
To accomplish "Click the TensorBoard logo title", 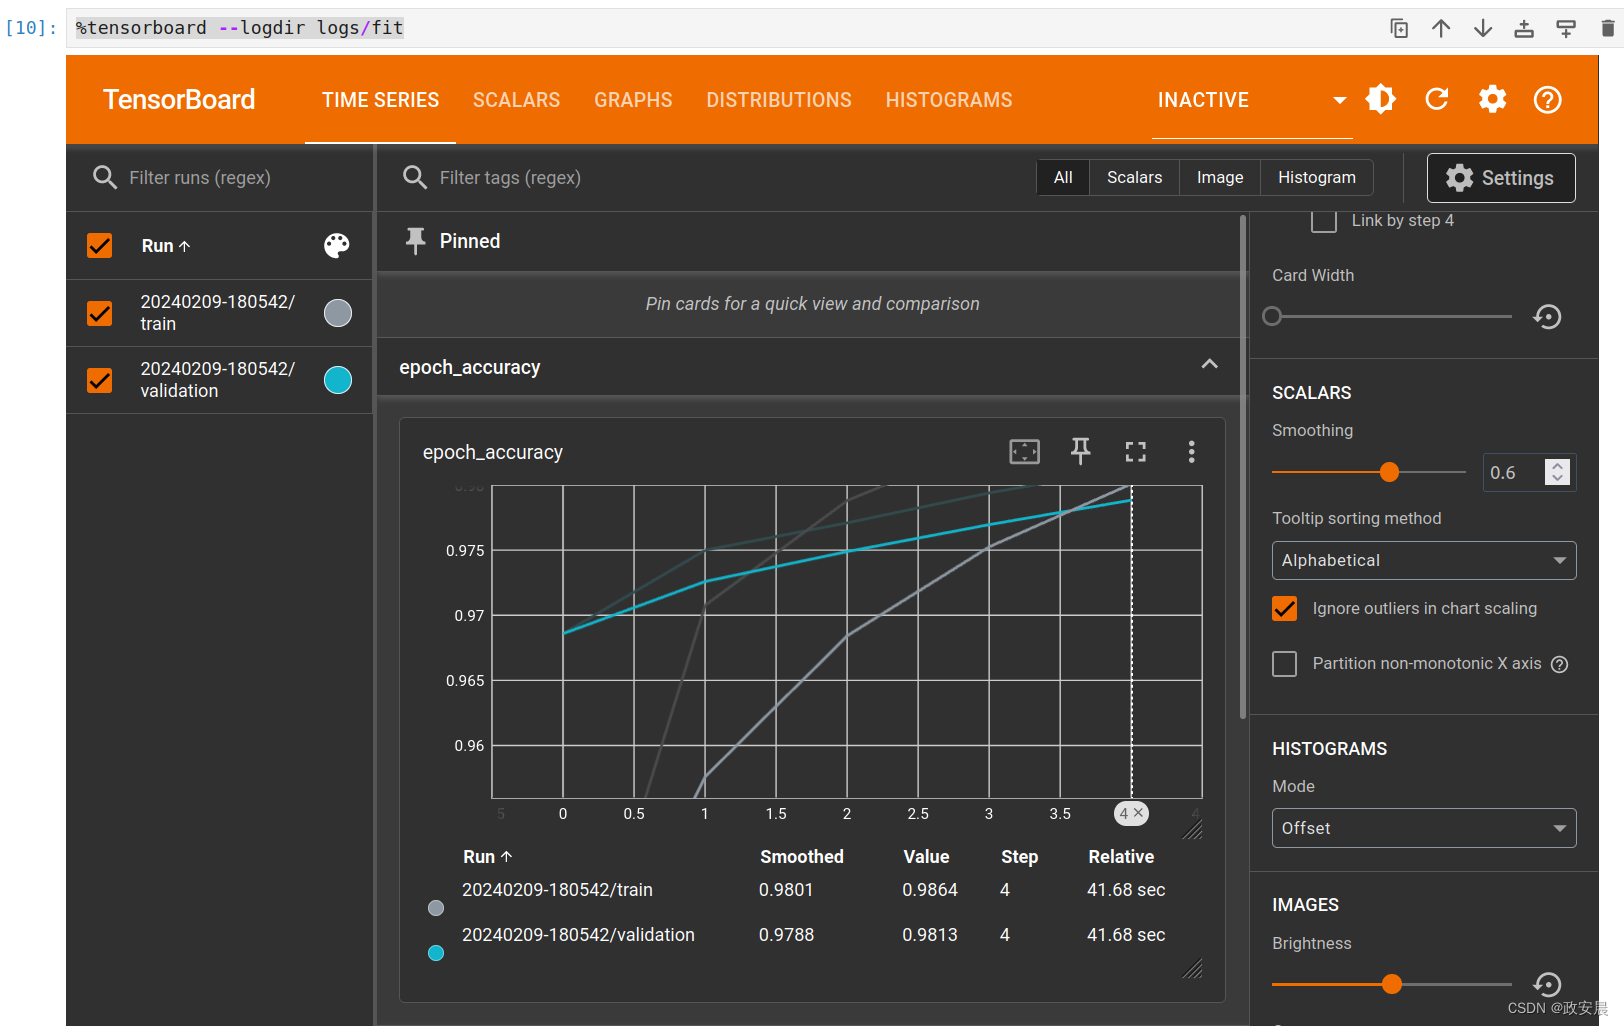I will click(x=179, y=100).
